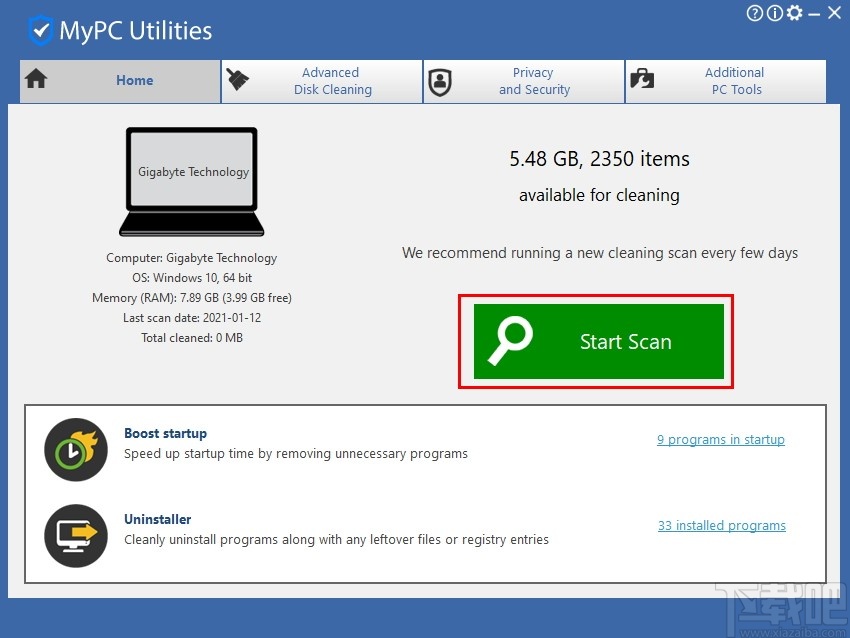Click the magnifying glass inside Start Scan
Screen dimensions: 850x638
[x=511, y=341]
